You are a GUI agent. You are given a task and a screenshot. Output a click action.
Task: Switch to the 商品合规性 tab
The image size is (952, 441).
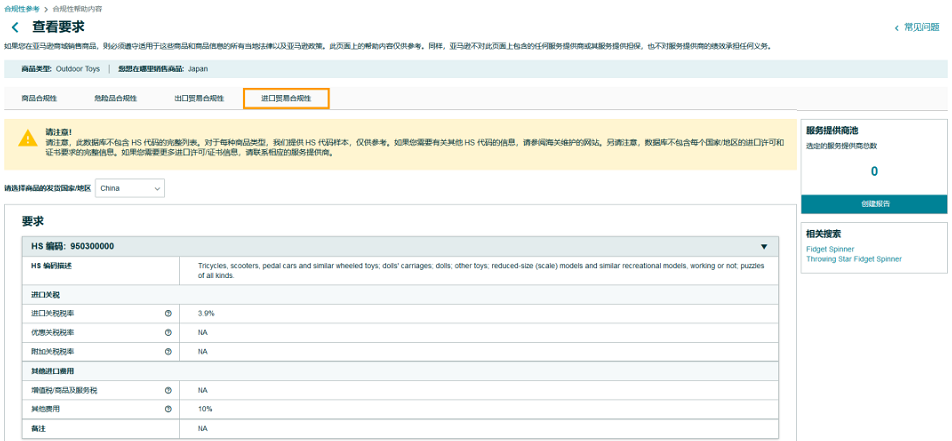click(x=39, y=99)
